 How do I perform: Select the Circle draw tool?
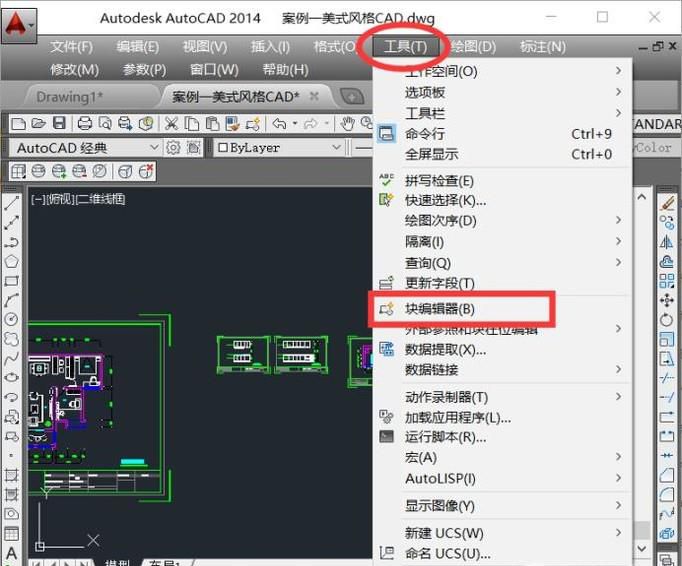coord(12,319)
